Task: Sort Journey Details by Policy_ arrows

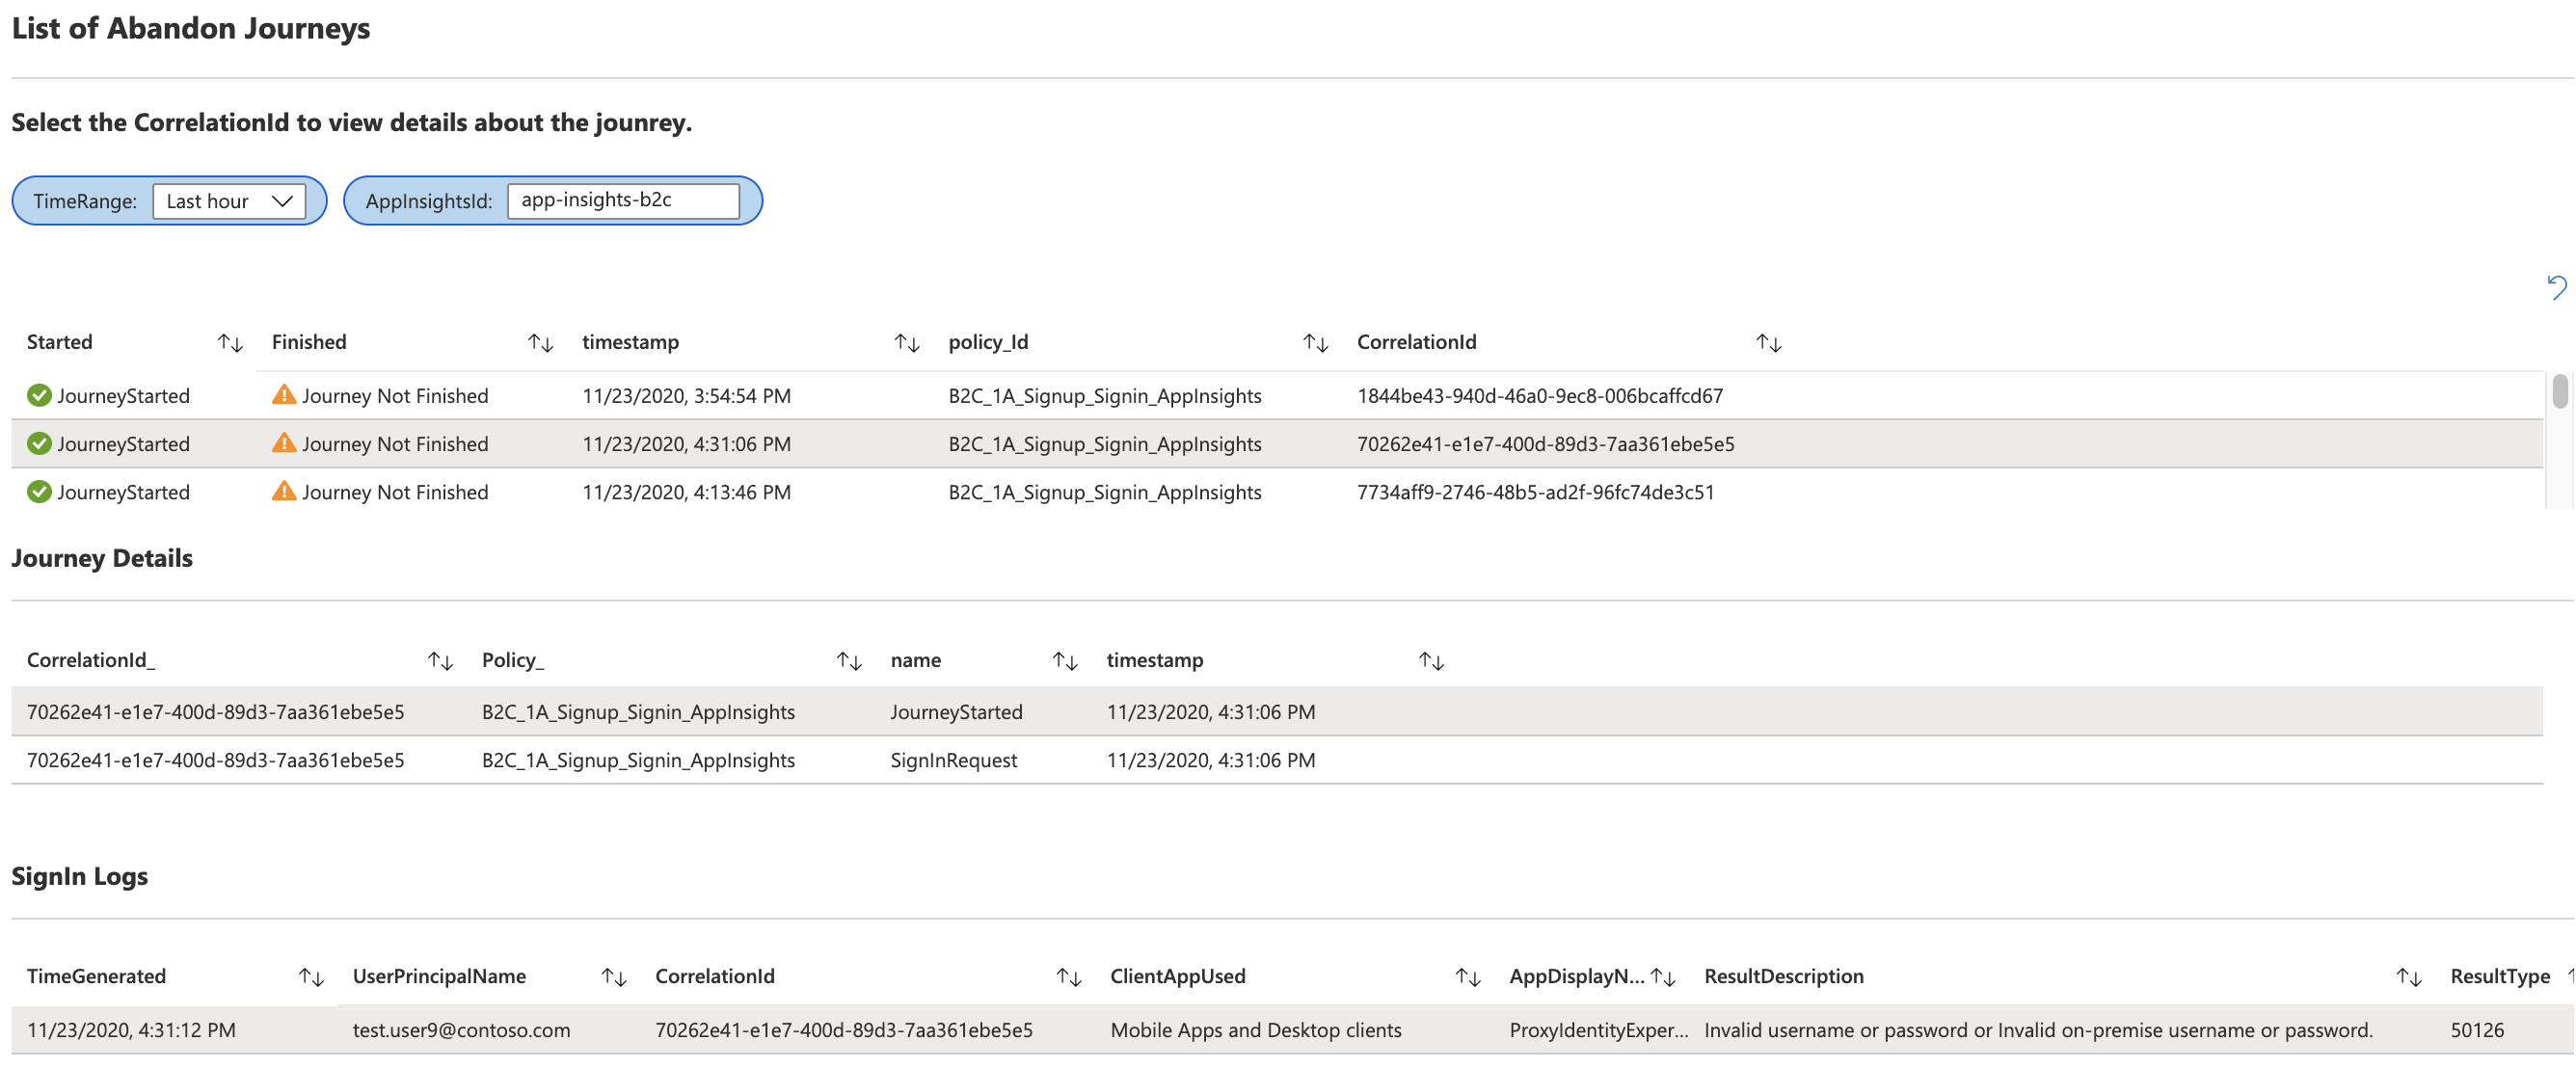Action: pyautogui.click(x=848, y=661)
